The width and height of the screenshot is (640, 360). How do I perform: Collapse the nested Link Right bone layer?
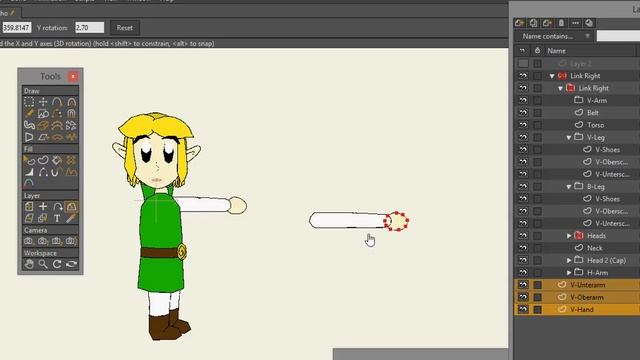point(560,88)
